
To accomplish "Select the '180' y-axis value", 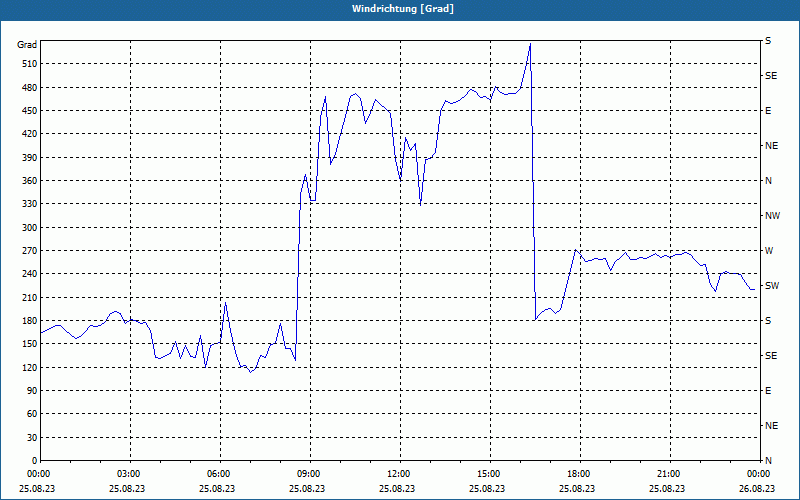I will 30,321.
